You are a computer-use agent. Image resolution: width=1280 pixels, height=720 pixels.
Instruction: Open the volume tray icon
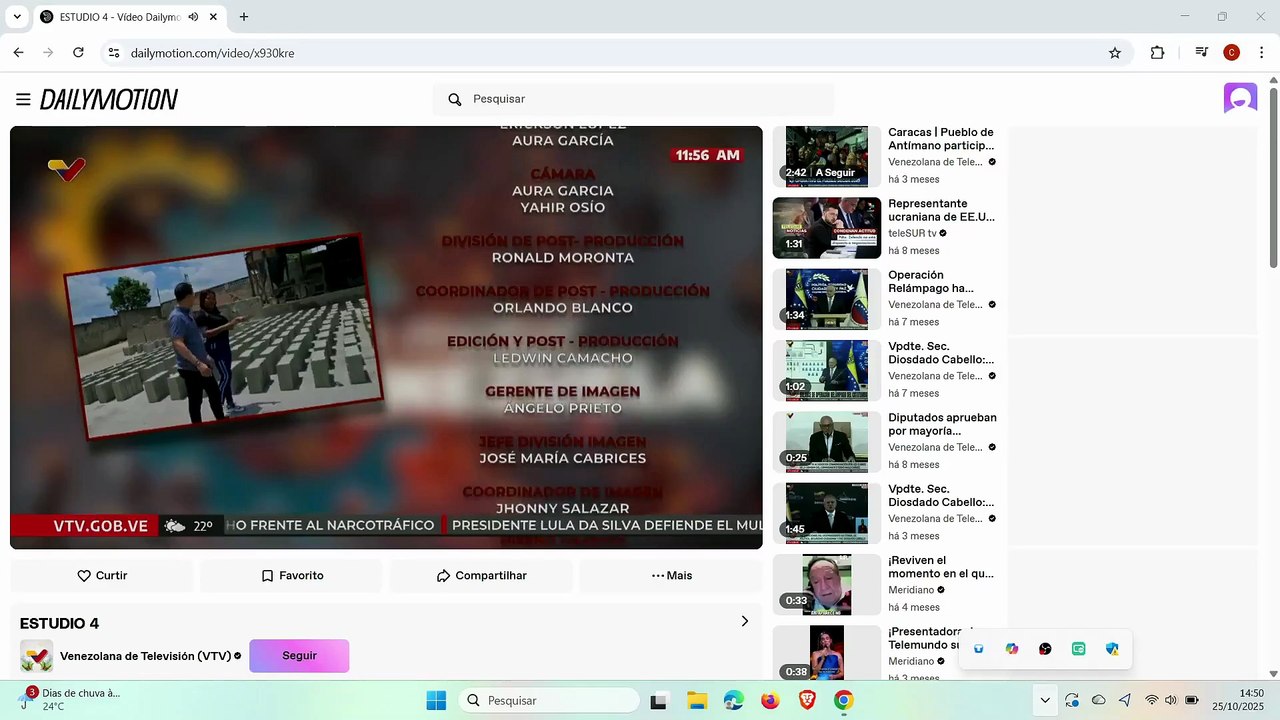point(1170,701)
